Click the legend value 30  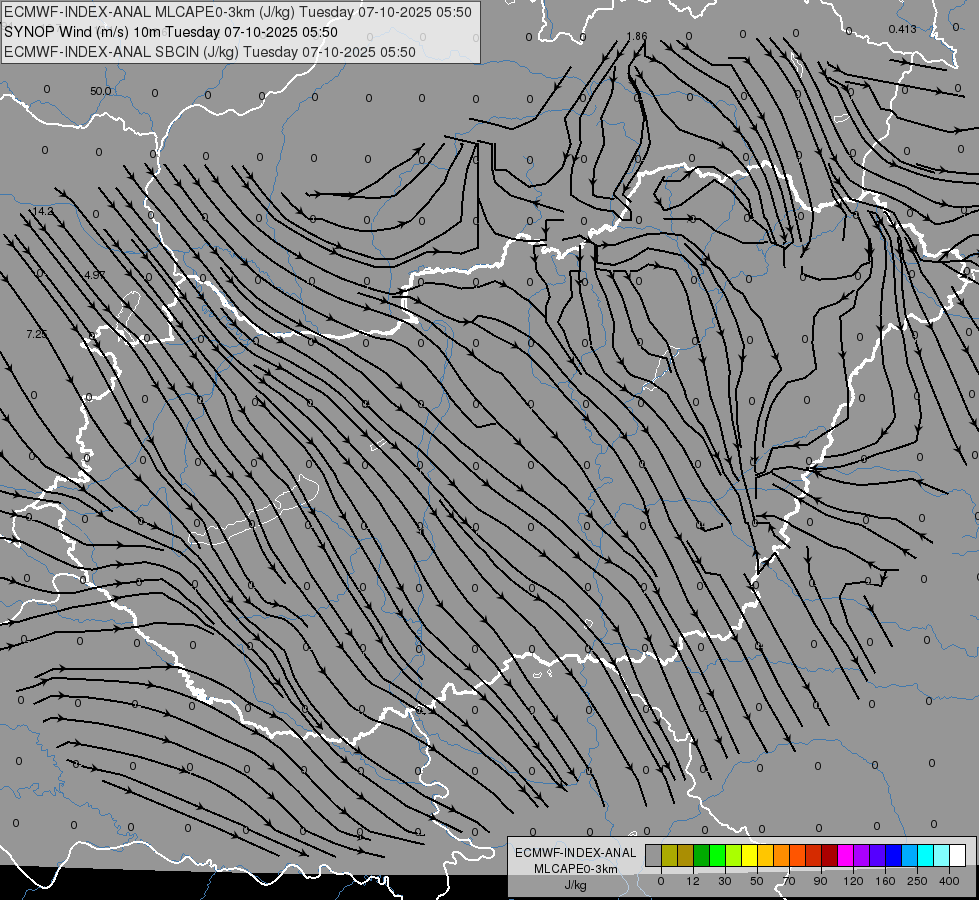(x=725, y=881)
